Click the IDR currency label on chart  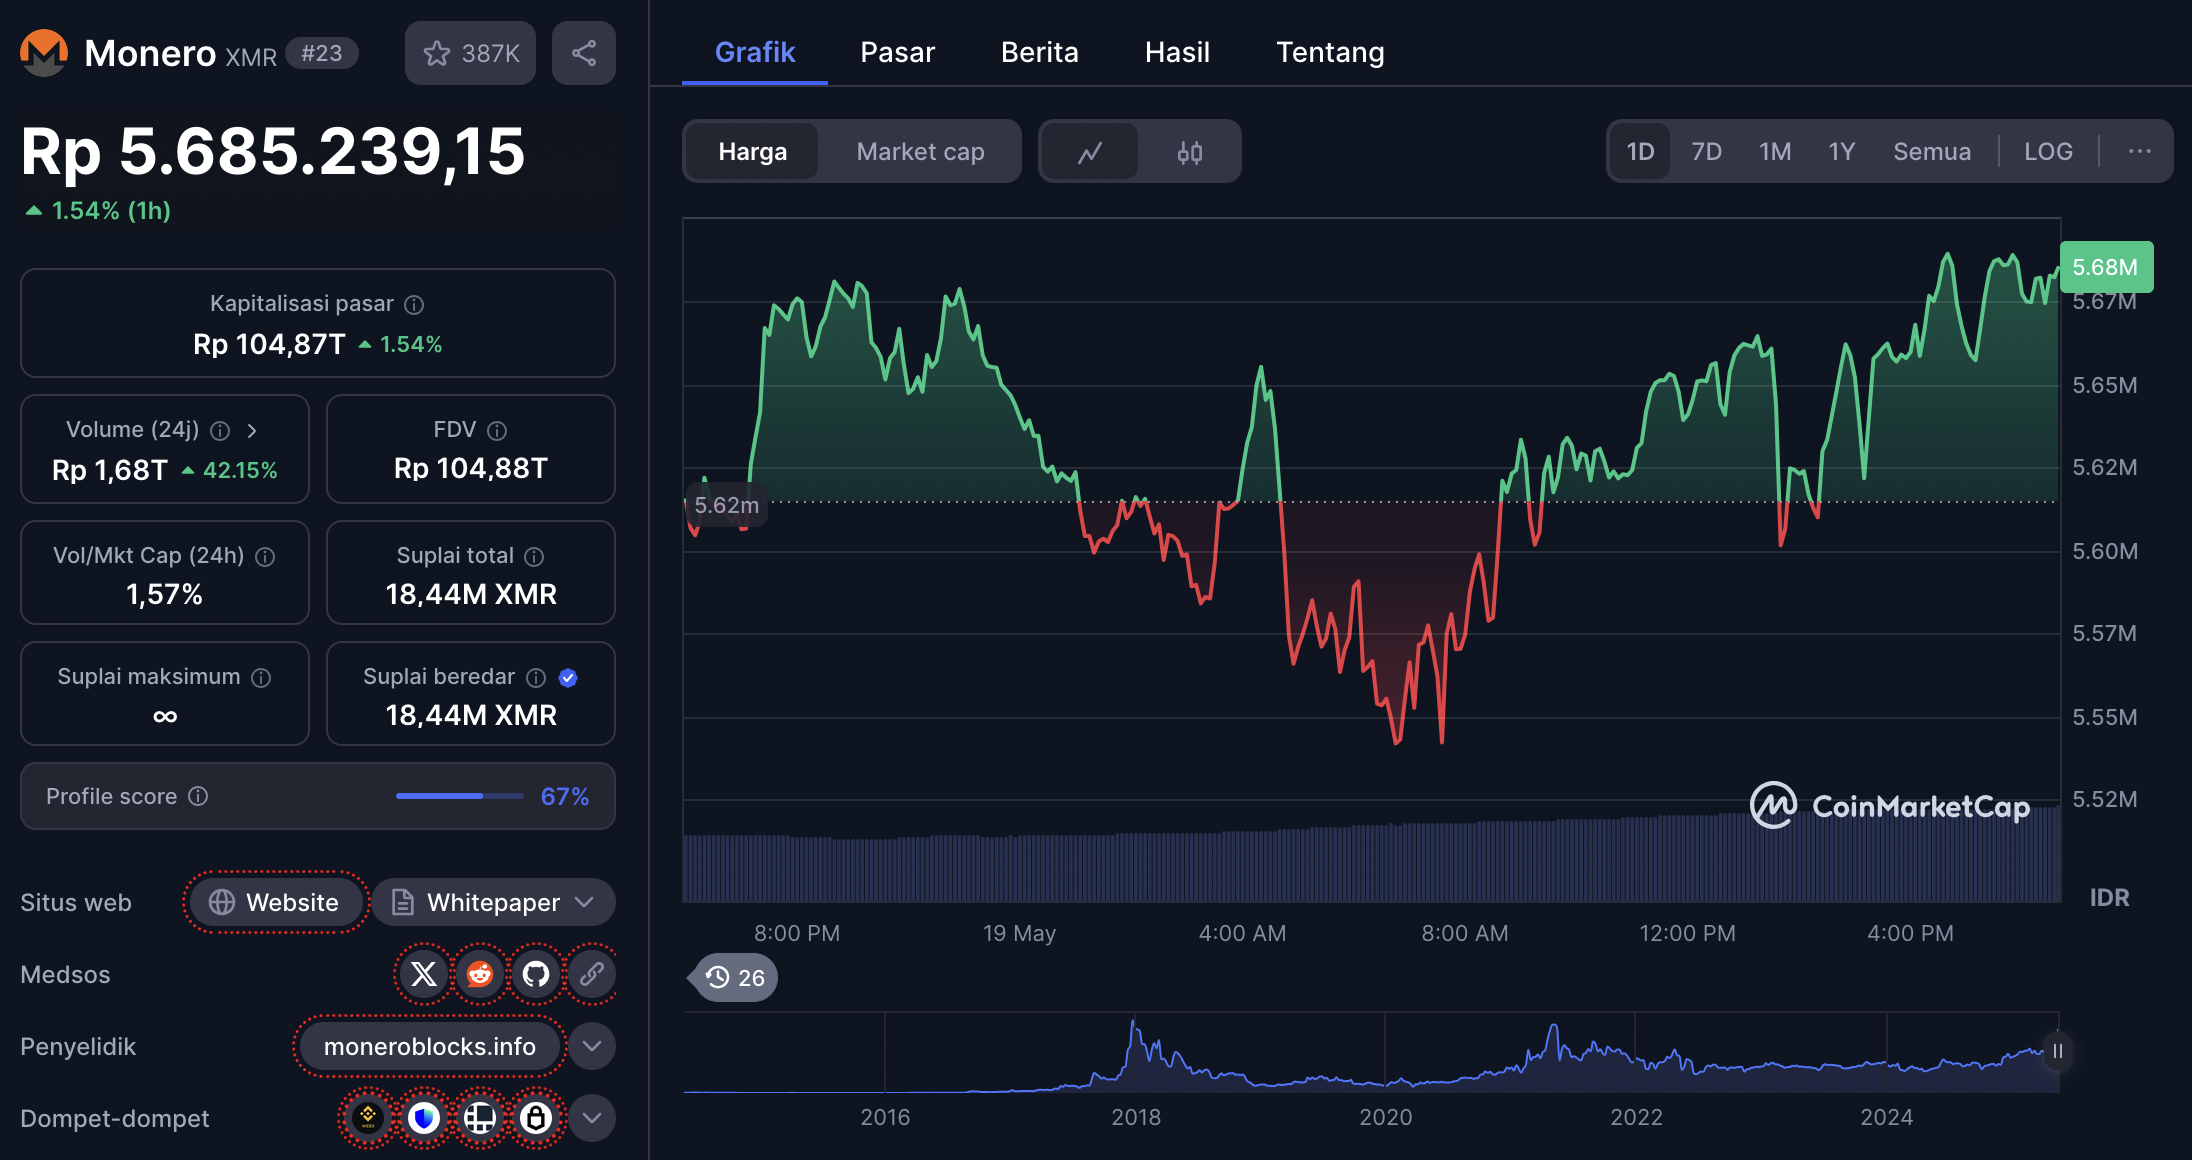point(2109,898)
